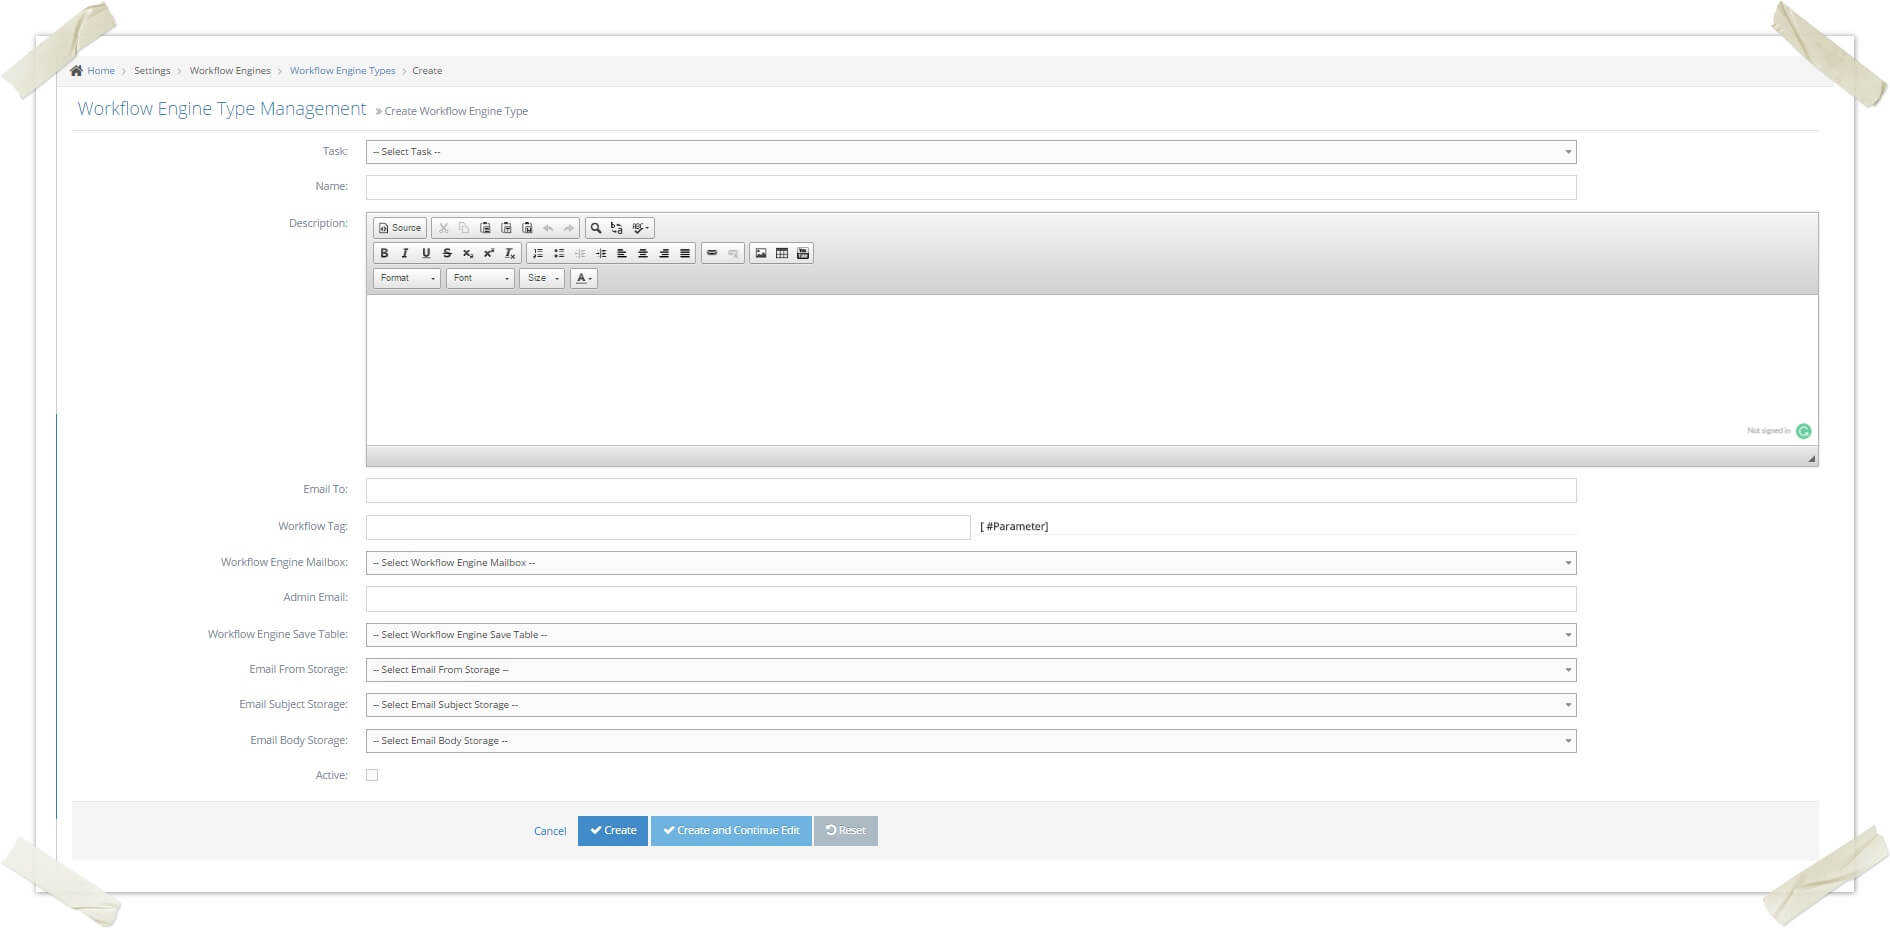Insert a numbered list in the editor
Viewport: 1890px width, 928px height.
[x=539, y=253]
